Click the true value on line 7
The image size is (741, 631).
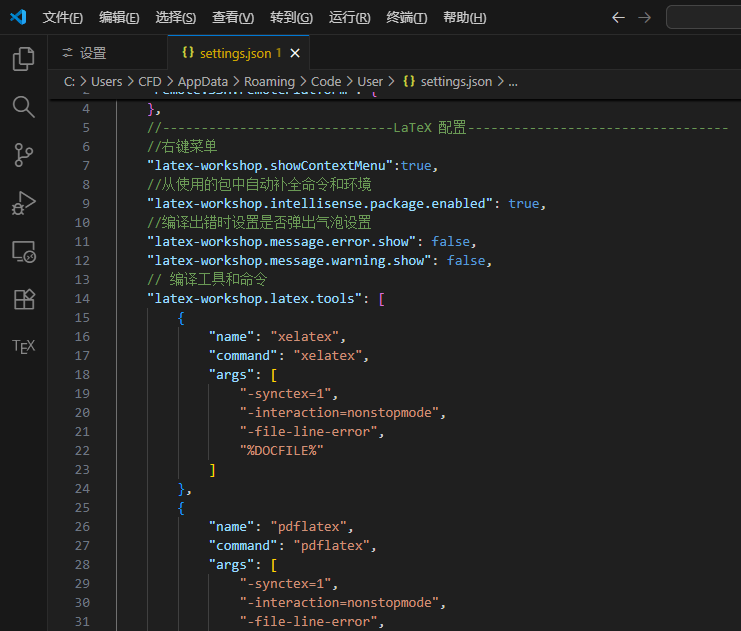click(416, 165)
